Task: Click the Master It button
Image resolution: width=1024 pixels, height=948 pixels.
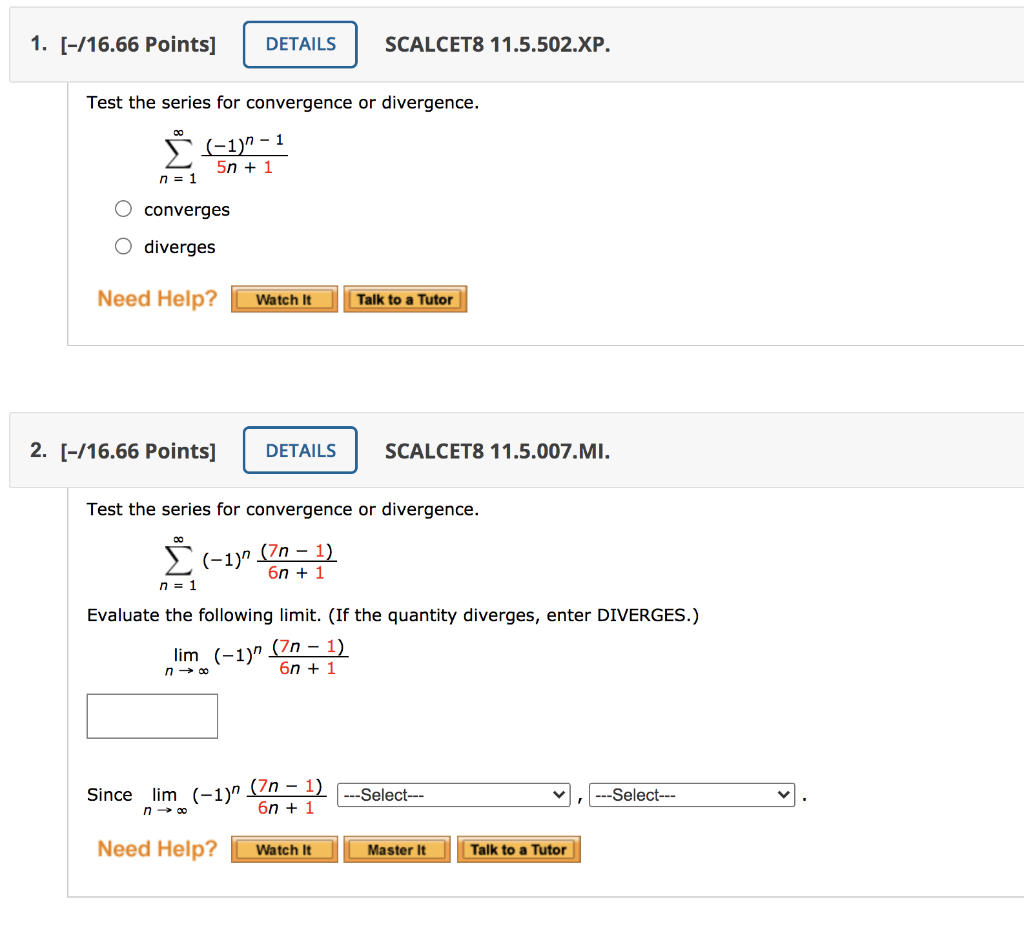Action: tap(397, 849)
